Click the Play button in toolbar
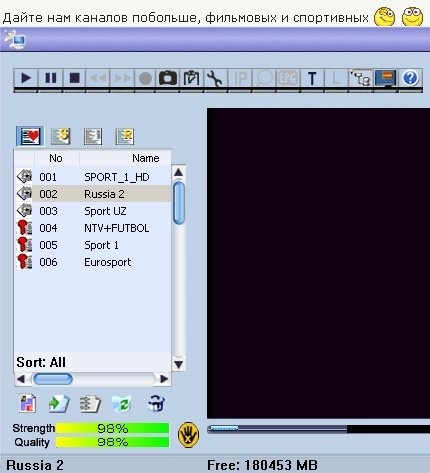Viewport: 430px width, 473px height. pos(26,78)
